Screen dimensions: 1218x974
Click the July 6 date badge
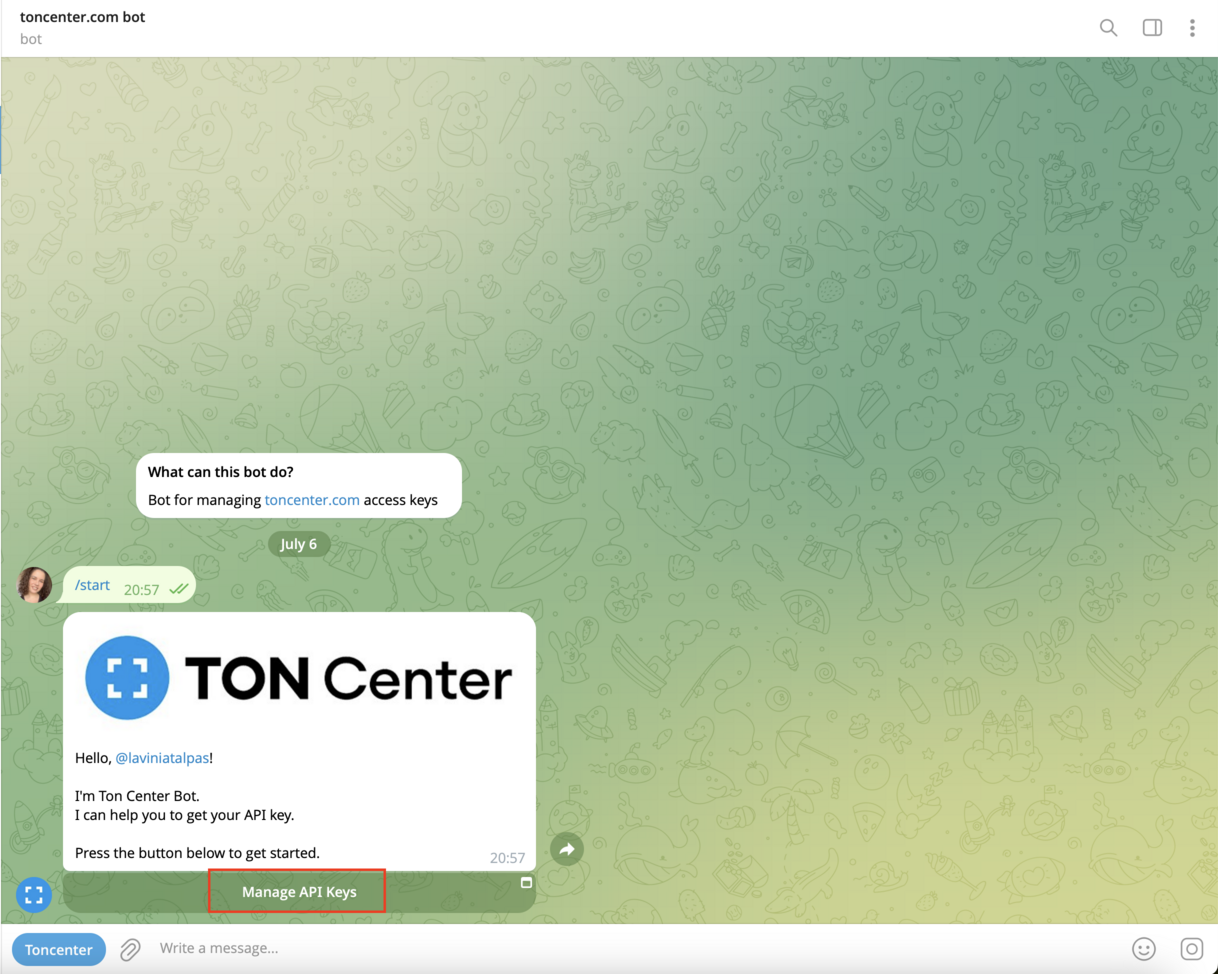tap(299, 544)
